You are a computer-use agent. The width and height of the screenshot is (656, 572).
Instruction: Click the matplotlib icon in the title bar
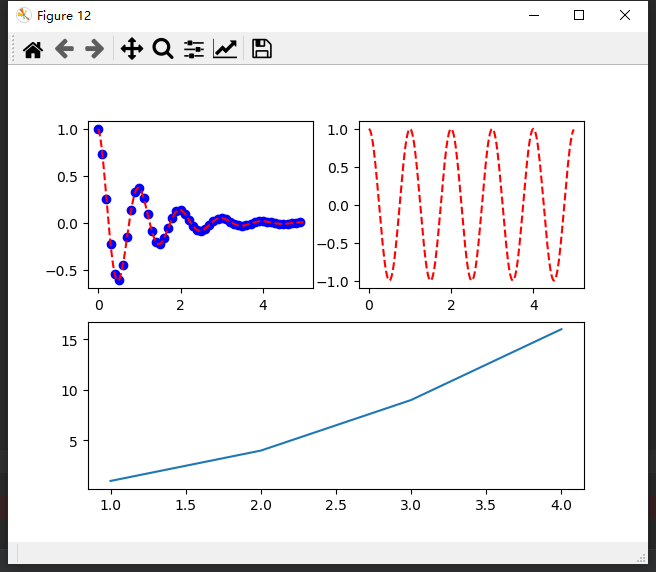pyautogui.click(x=23, y=15)
